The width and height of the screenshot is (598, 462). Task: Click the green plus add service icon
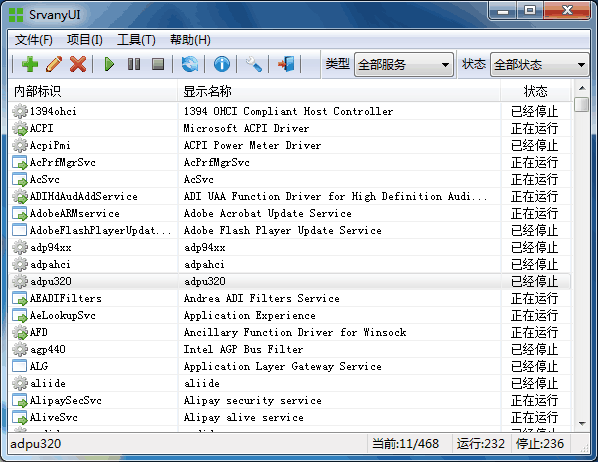30,64
